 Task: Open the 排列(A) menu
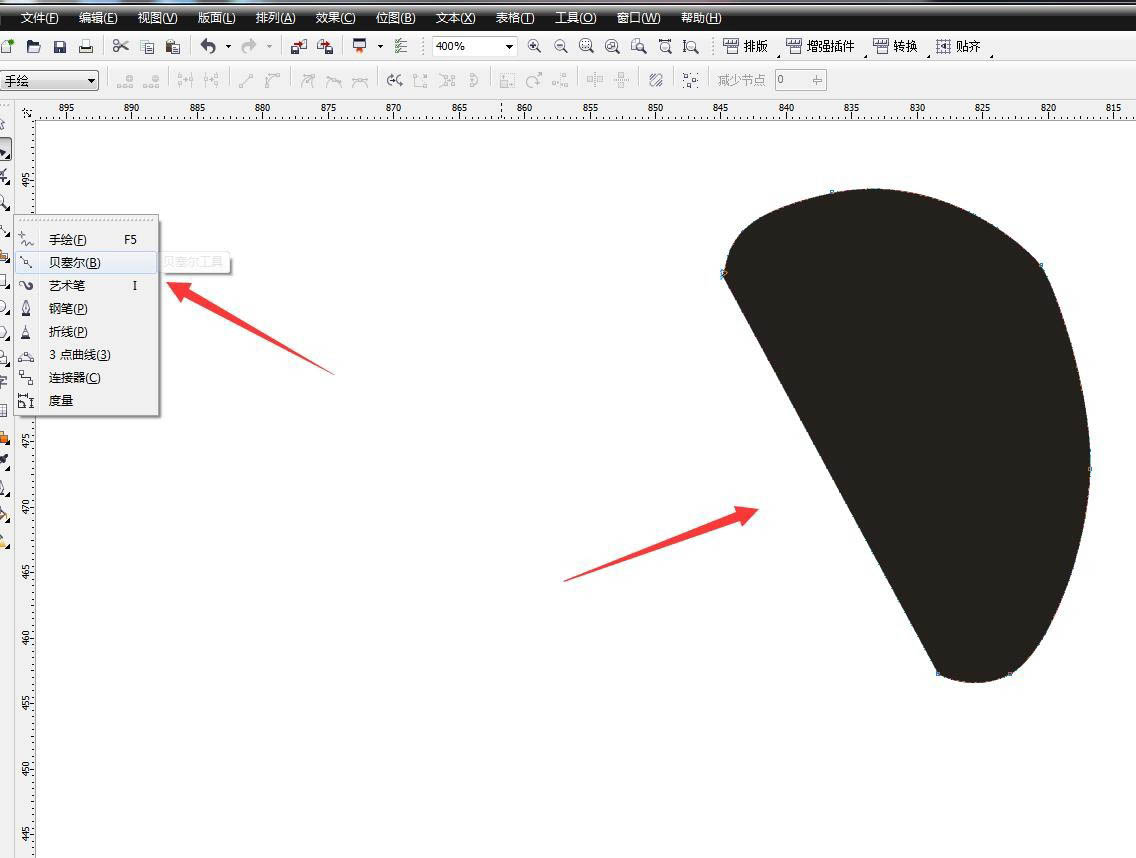(x=275, y=18)
